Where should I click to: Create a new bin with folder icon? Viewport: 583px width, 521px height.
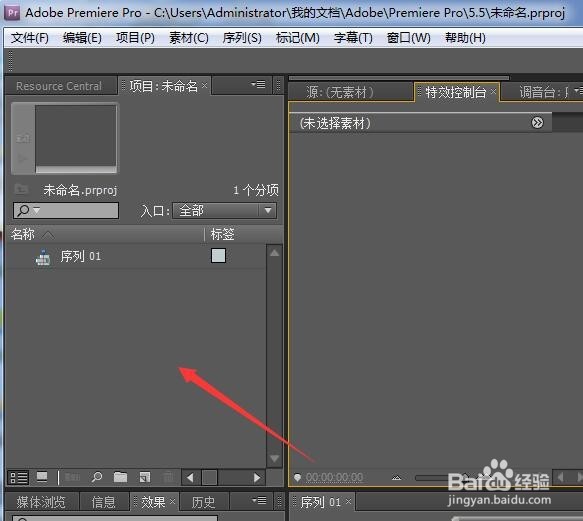120,477
